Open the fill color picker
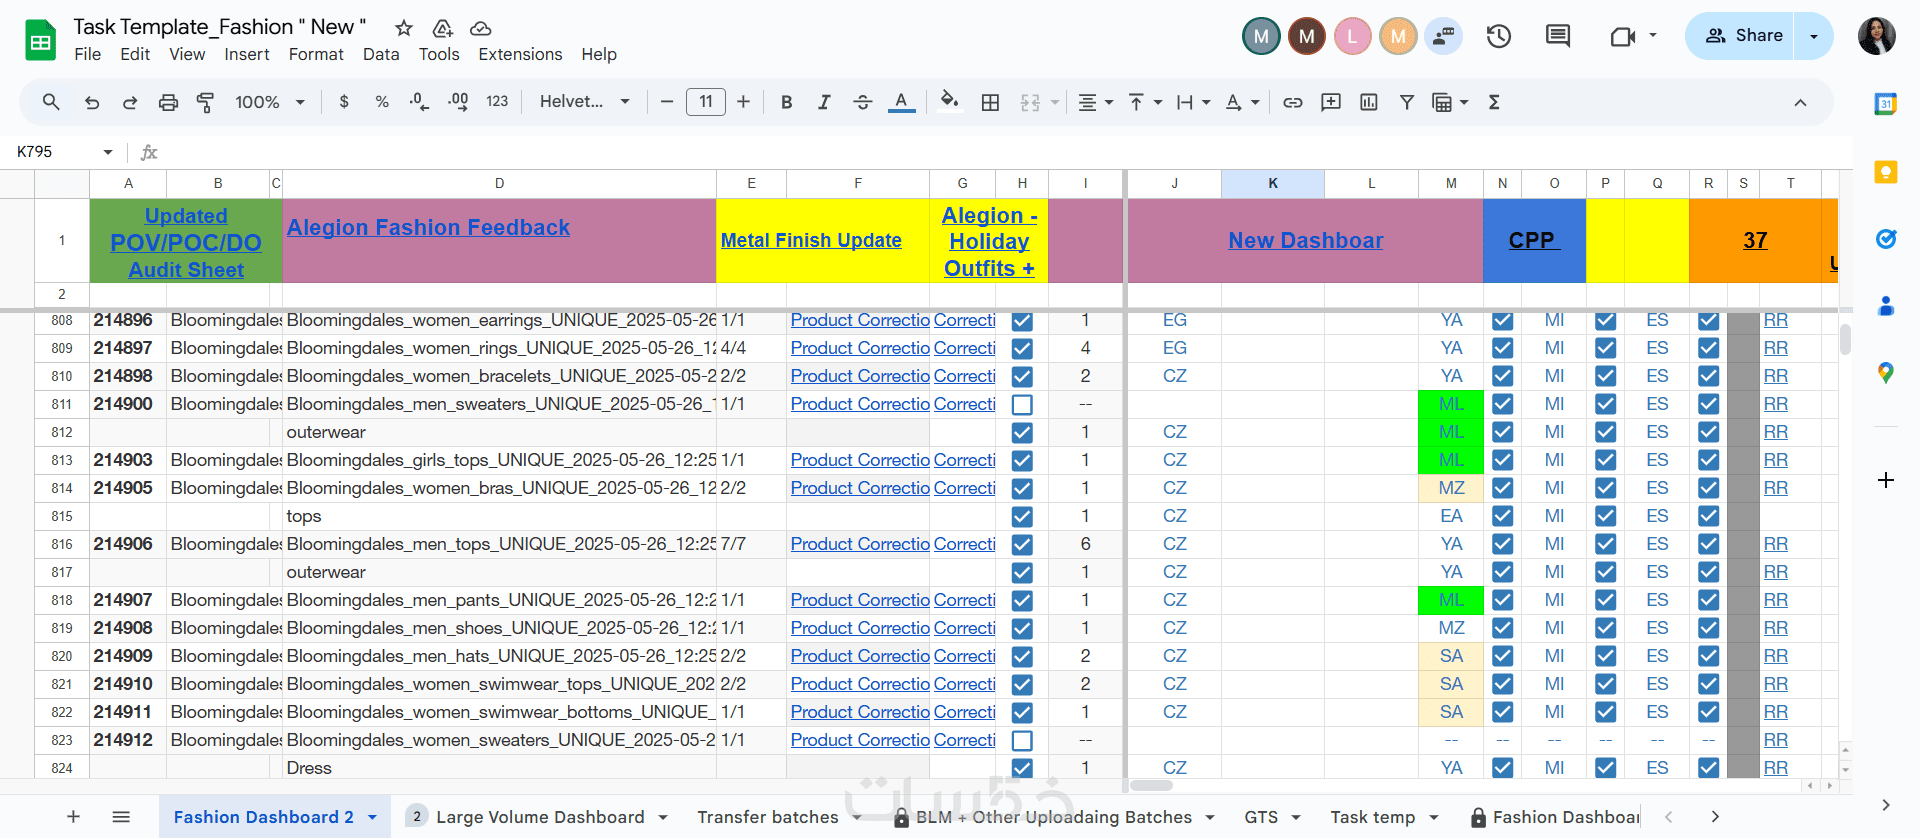Viewport: 1920px width, 839px height. tap(949, 102)
